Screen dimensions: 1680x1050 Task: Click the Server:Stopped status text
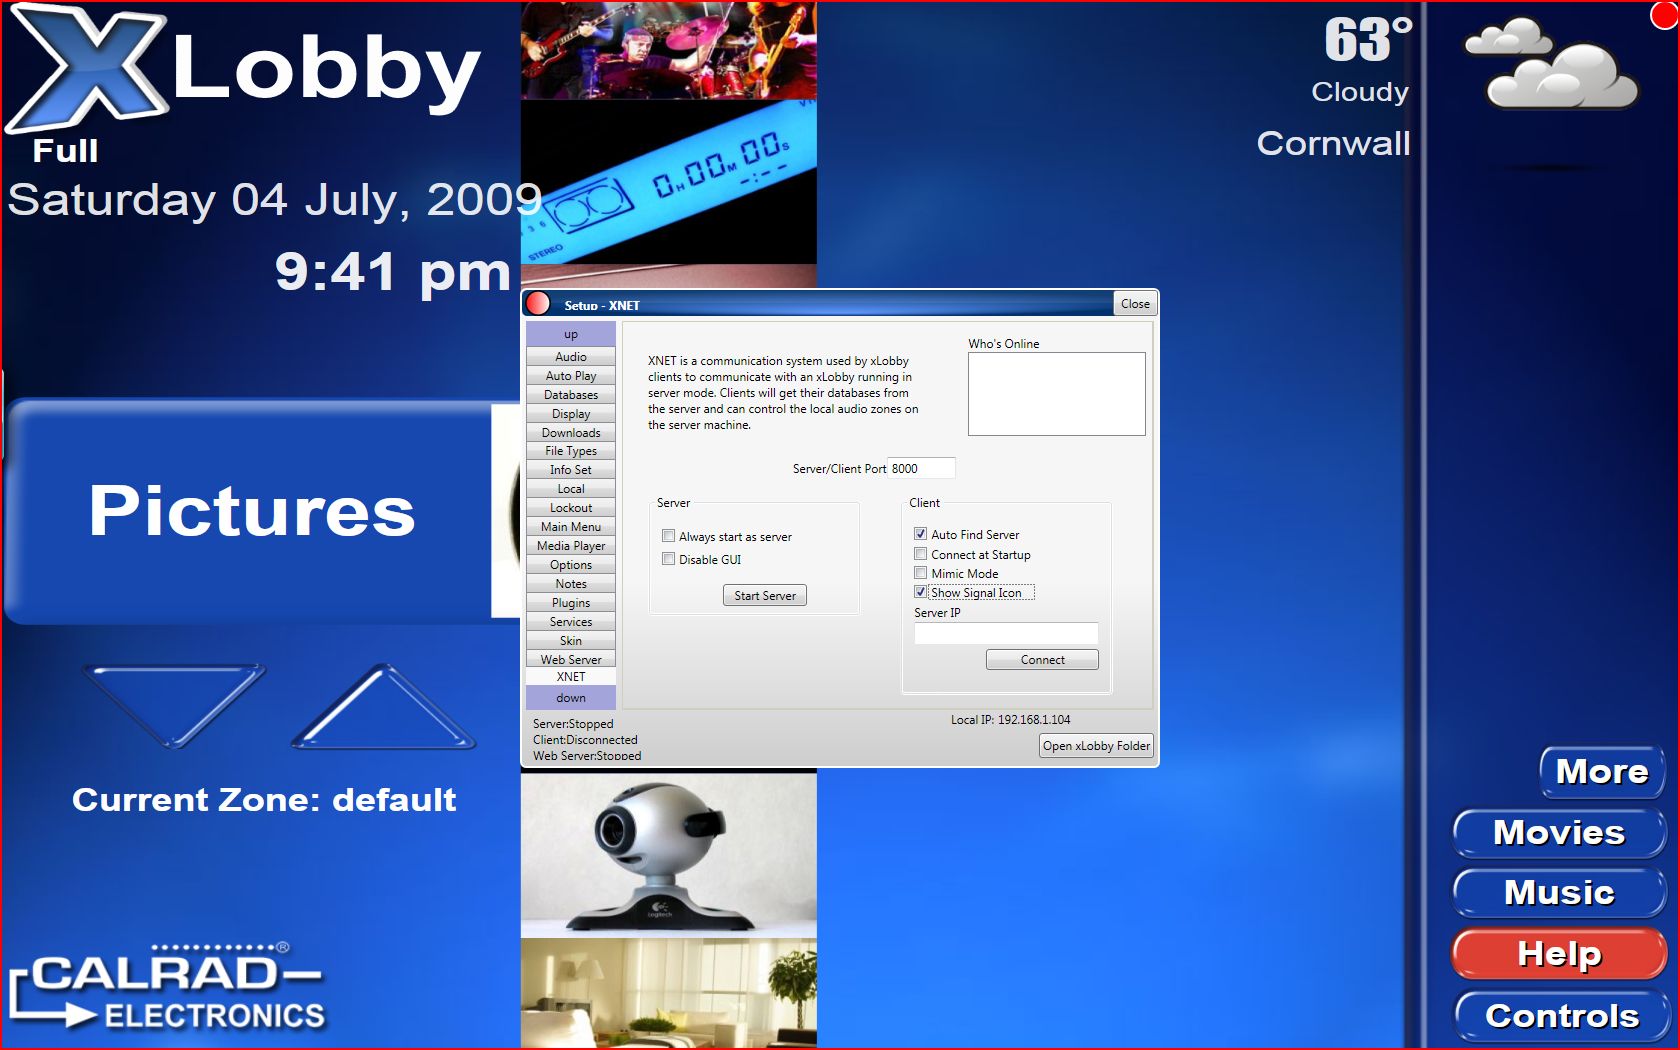573,724
